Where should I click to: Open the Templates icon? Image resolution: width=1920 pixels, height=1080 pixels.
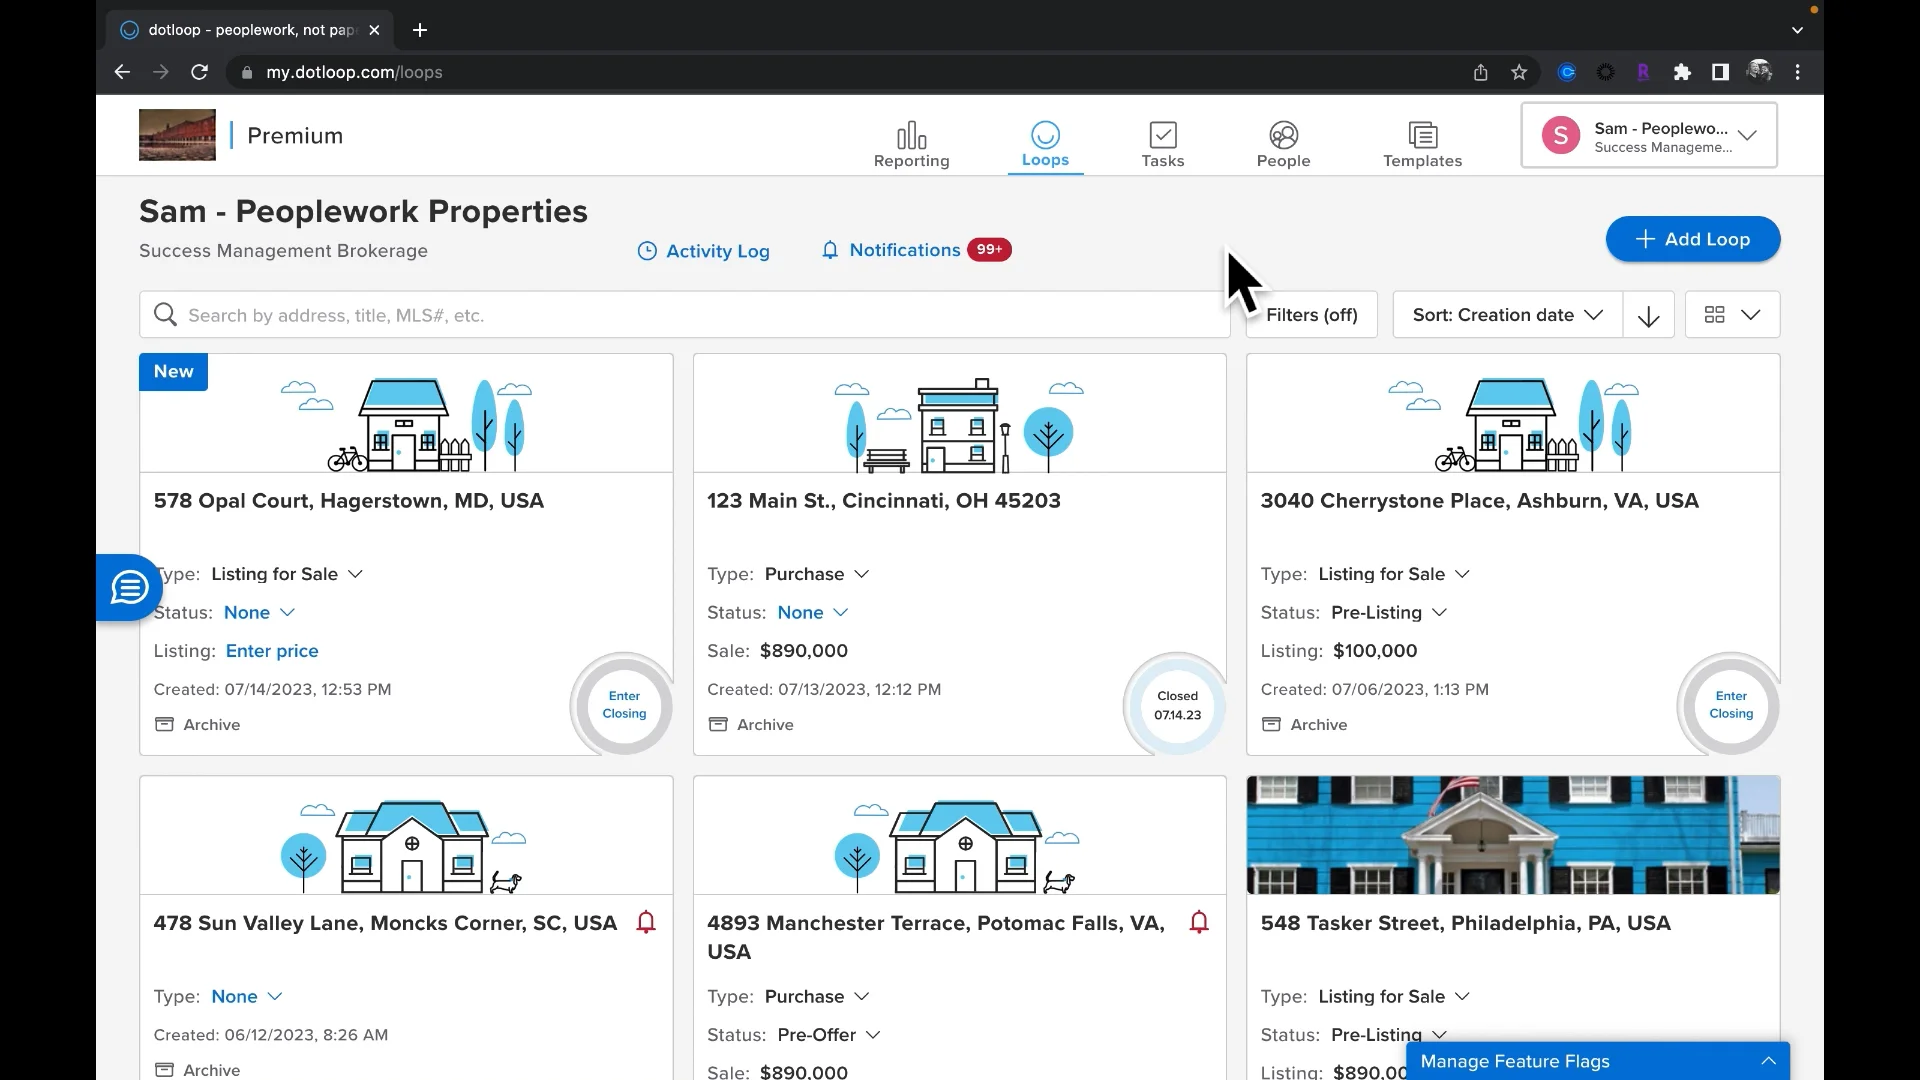(1422, 136)
